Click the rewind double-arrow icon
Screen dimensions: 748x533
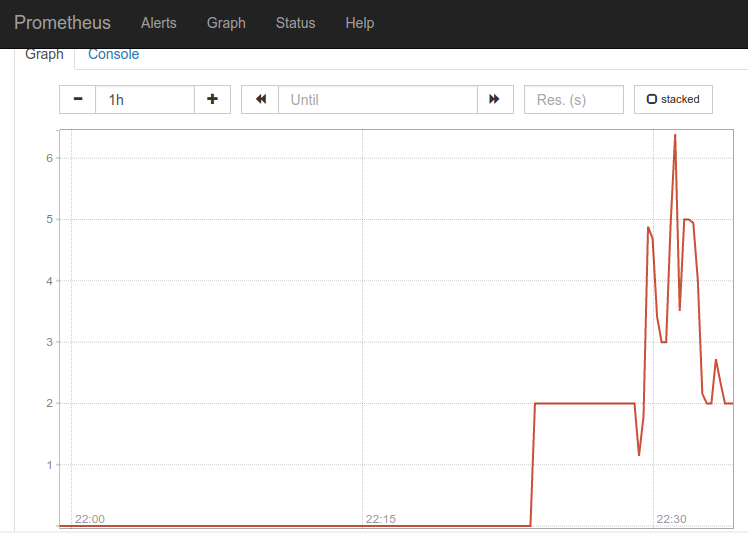click(x=260, y=99)
